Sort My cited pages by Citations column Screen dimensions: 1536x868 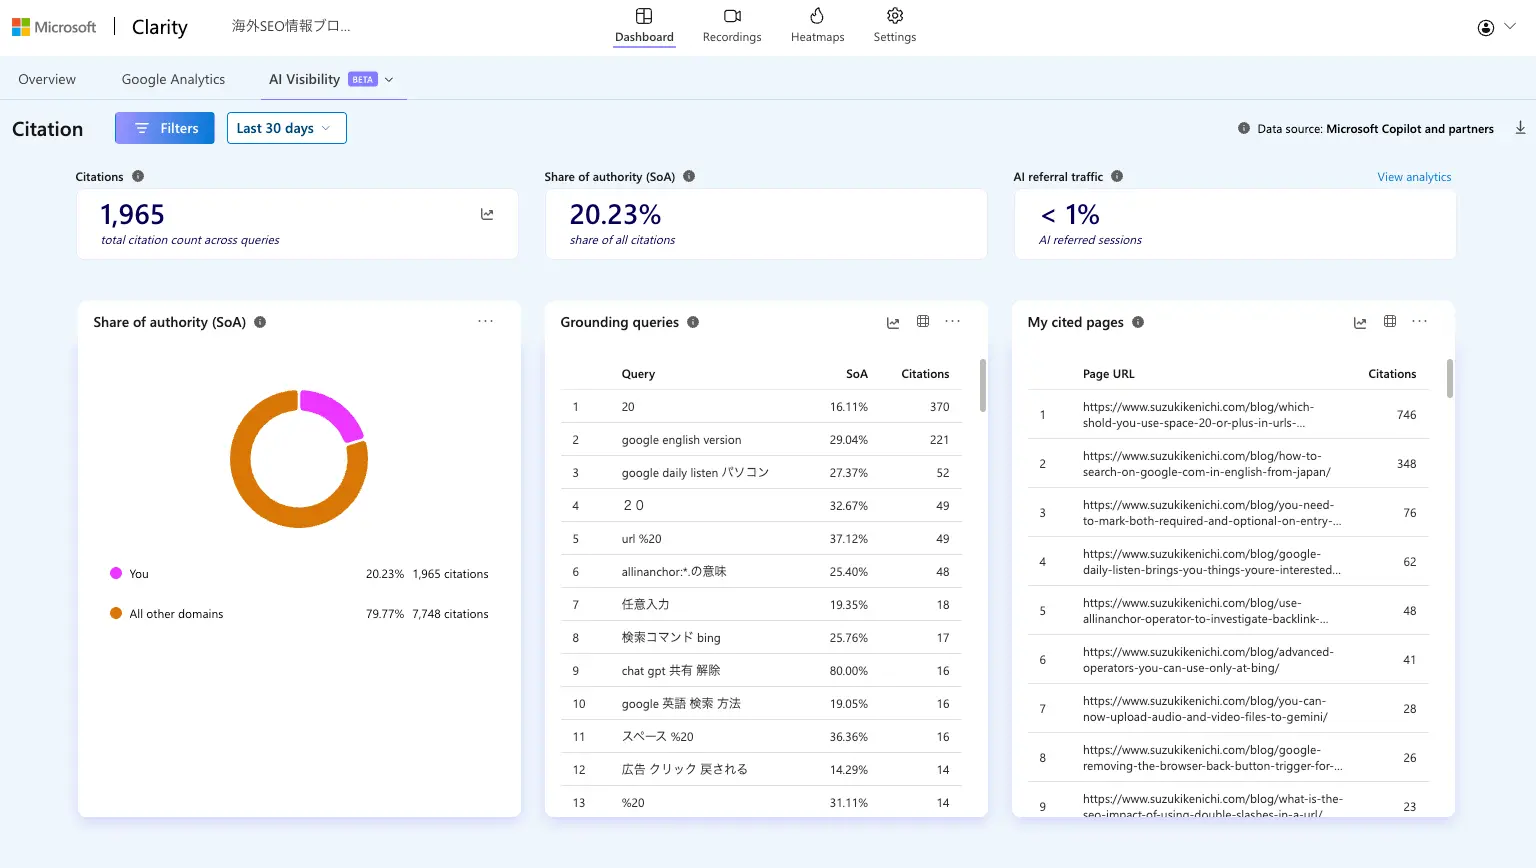(x=1392, y=374)
